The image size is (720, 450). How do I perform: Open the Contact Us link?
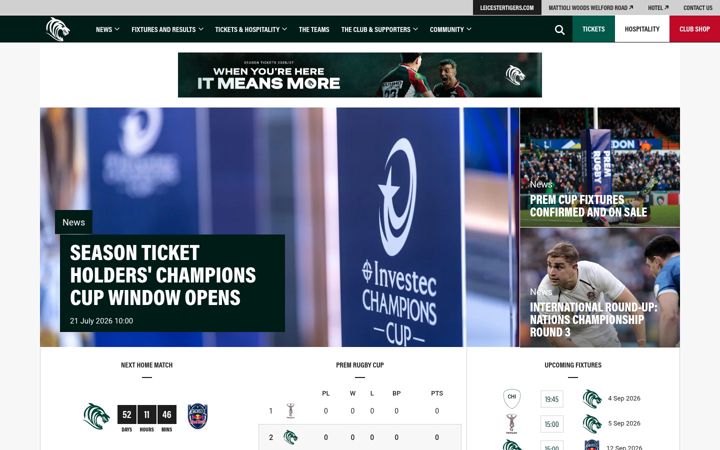698,8
